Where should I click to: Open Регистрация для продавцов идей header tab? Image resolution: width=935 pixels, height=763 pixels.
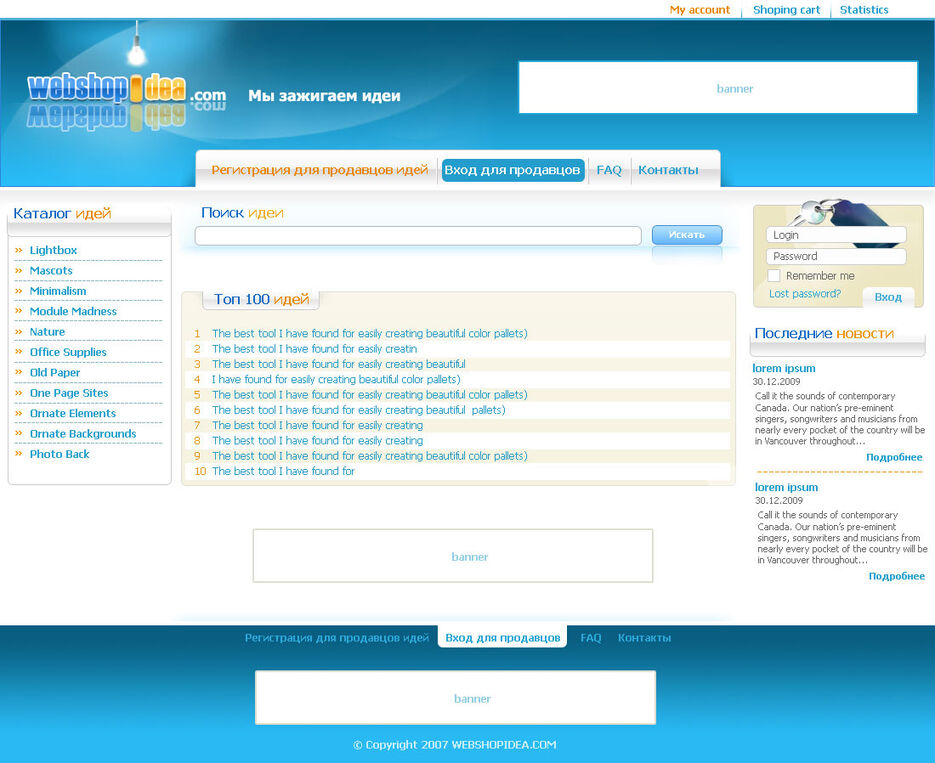click(319, 170)
